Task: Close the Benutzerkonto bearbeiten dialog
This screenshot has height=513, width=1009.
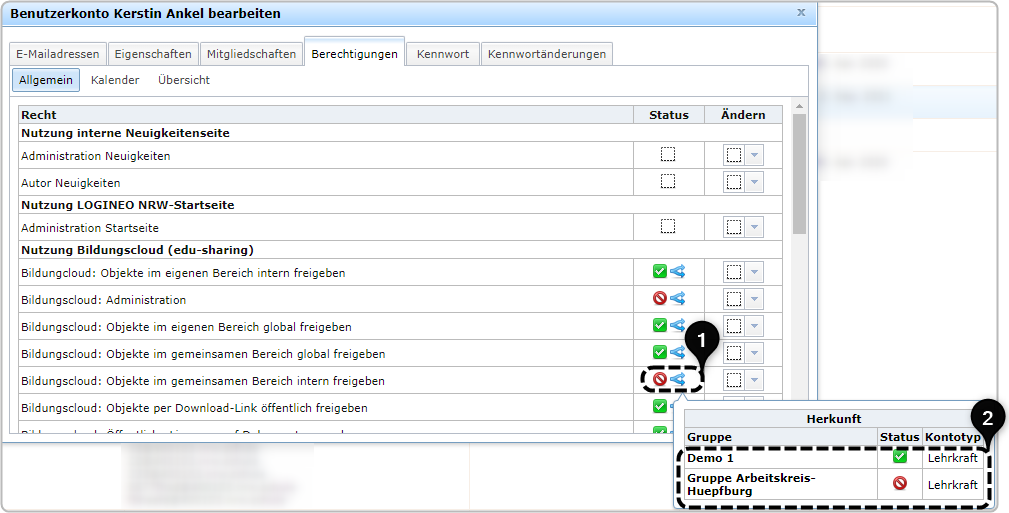Action: click(x=801, y=13)
